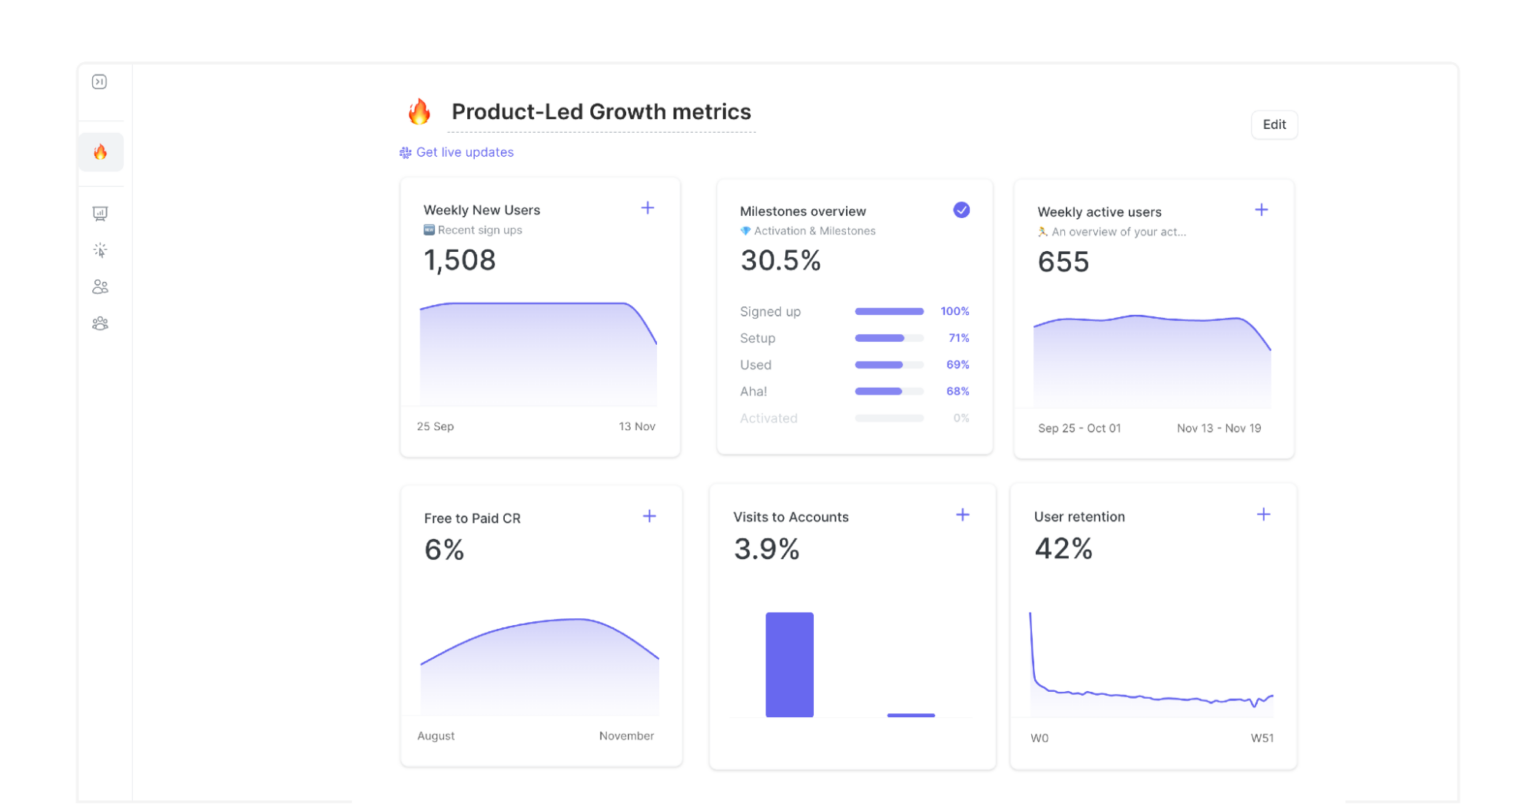Click the plus icon on Free to Paid CR
1536x804 pixels.
[649, 516]
